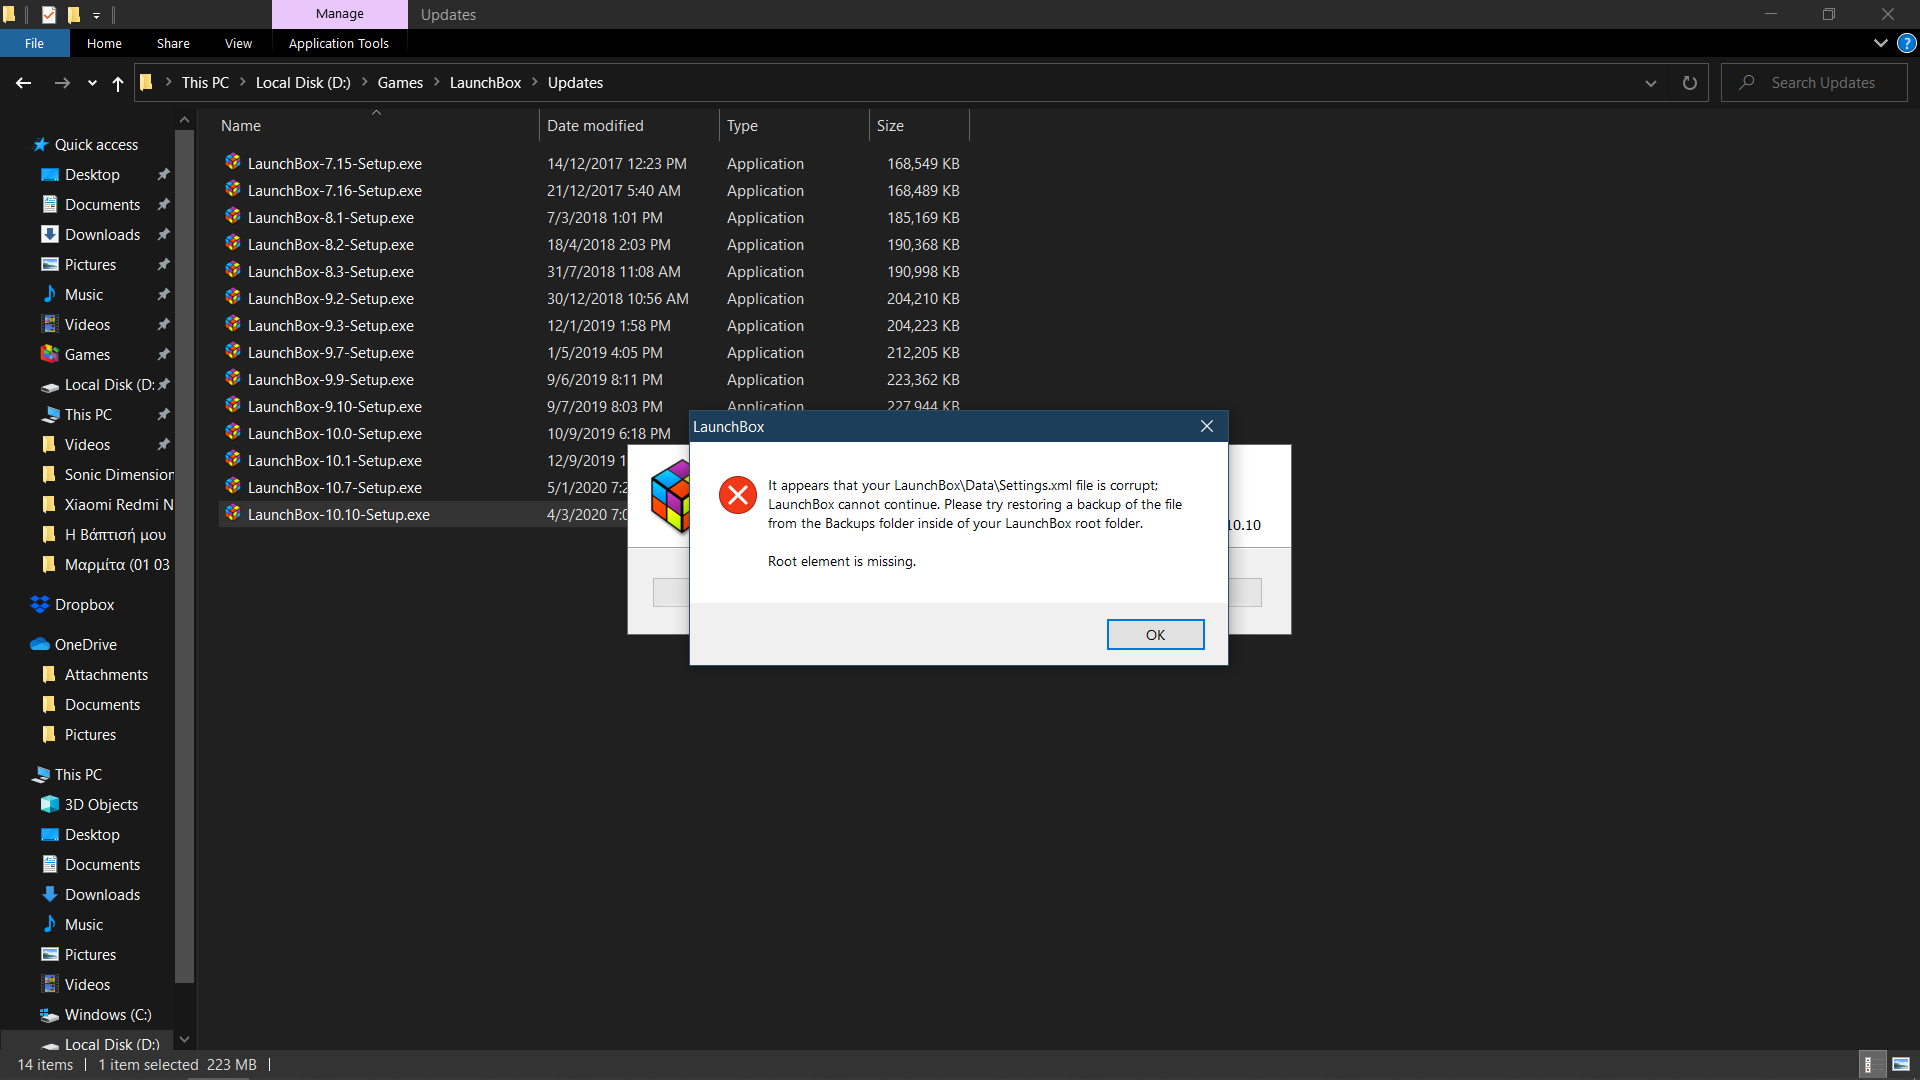Image resolution: width=1920 pixels, height=1080 pixels.
Task: Open Attachments under OneDrive
Action: point(106,675)
